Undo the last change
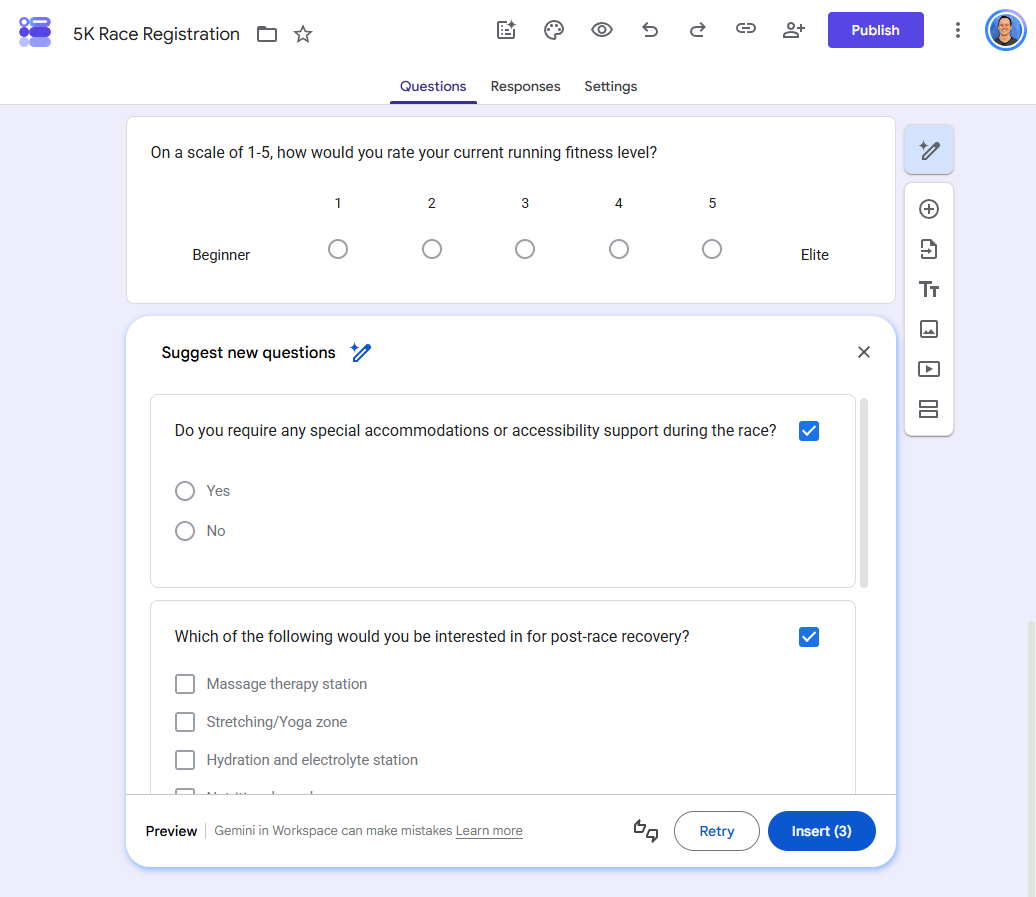 point(649,30)
